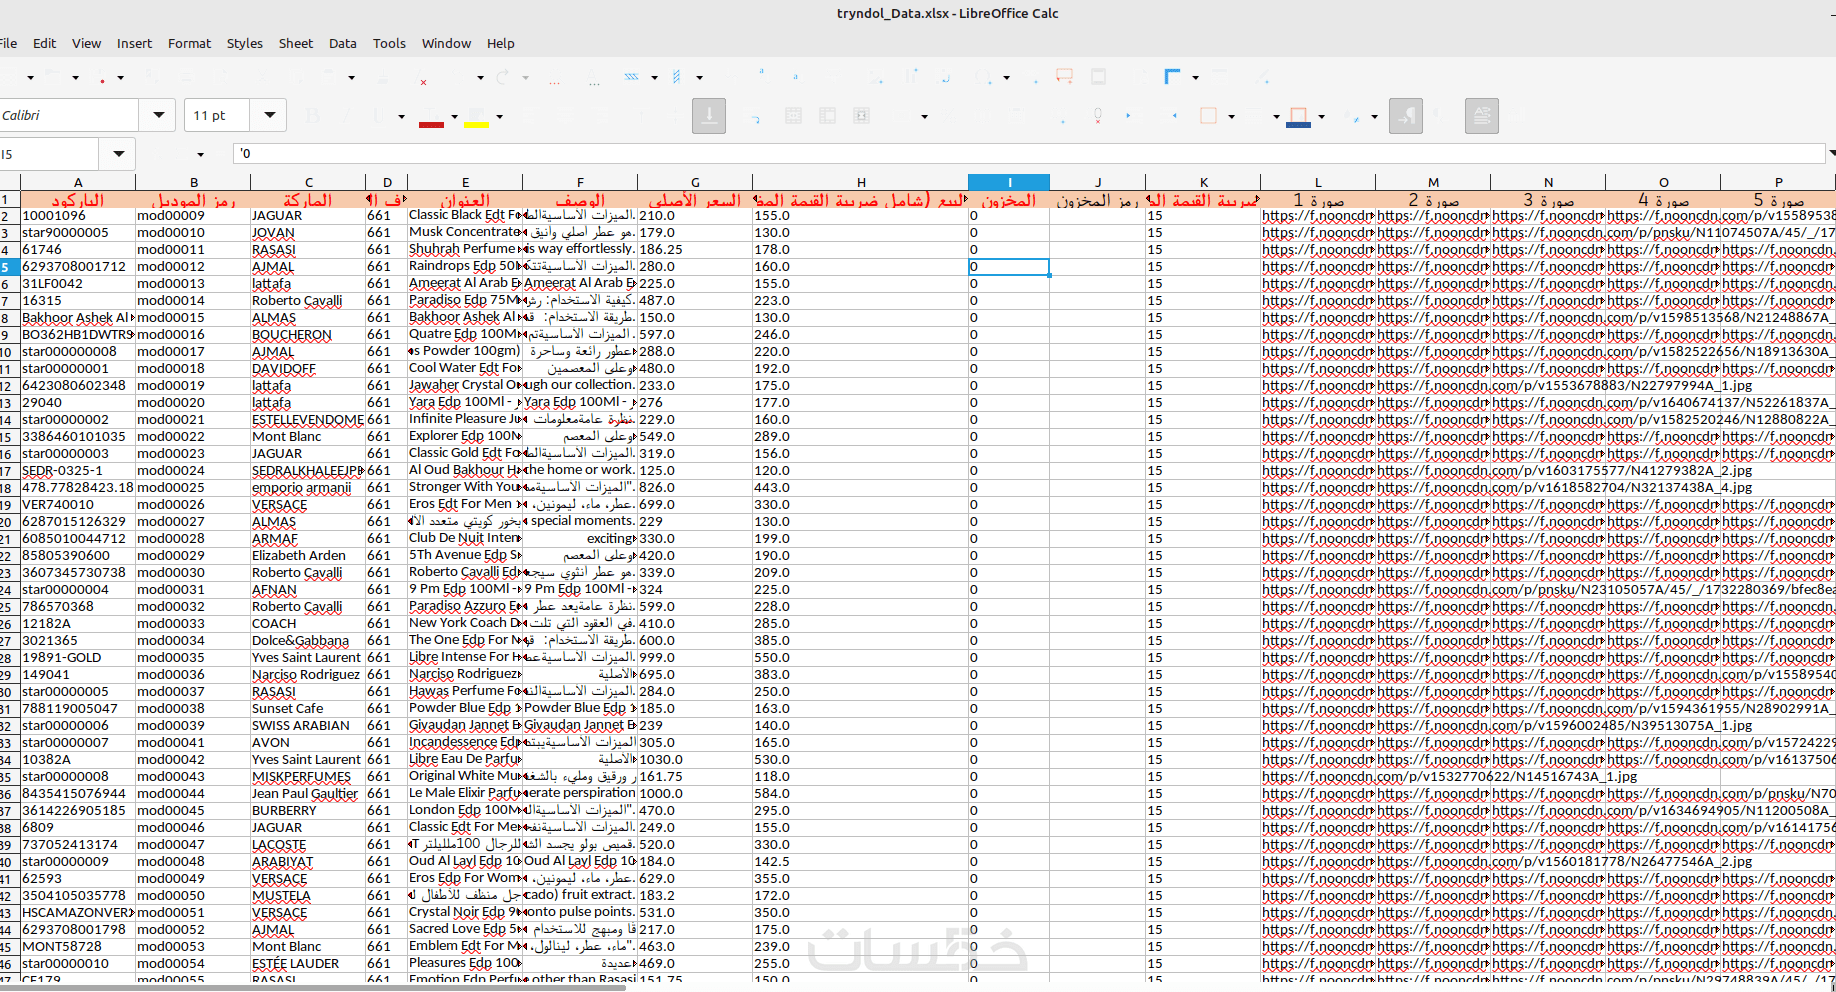The width and height of the screenshot is (1836, 992).
Task: Open the font size dropdown
Action: coord(270,116)
